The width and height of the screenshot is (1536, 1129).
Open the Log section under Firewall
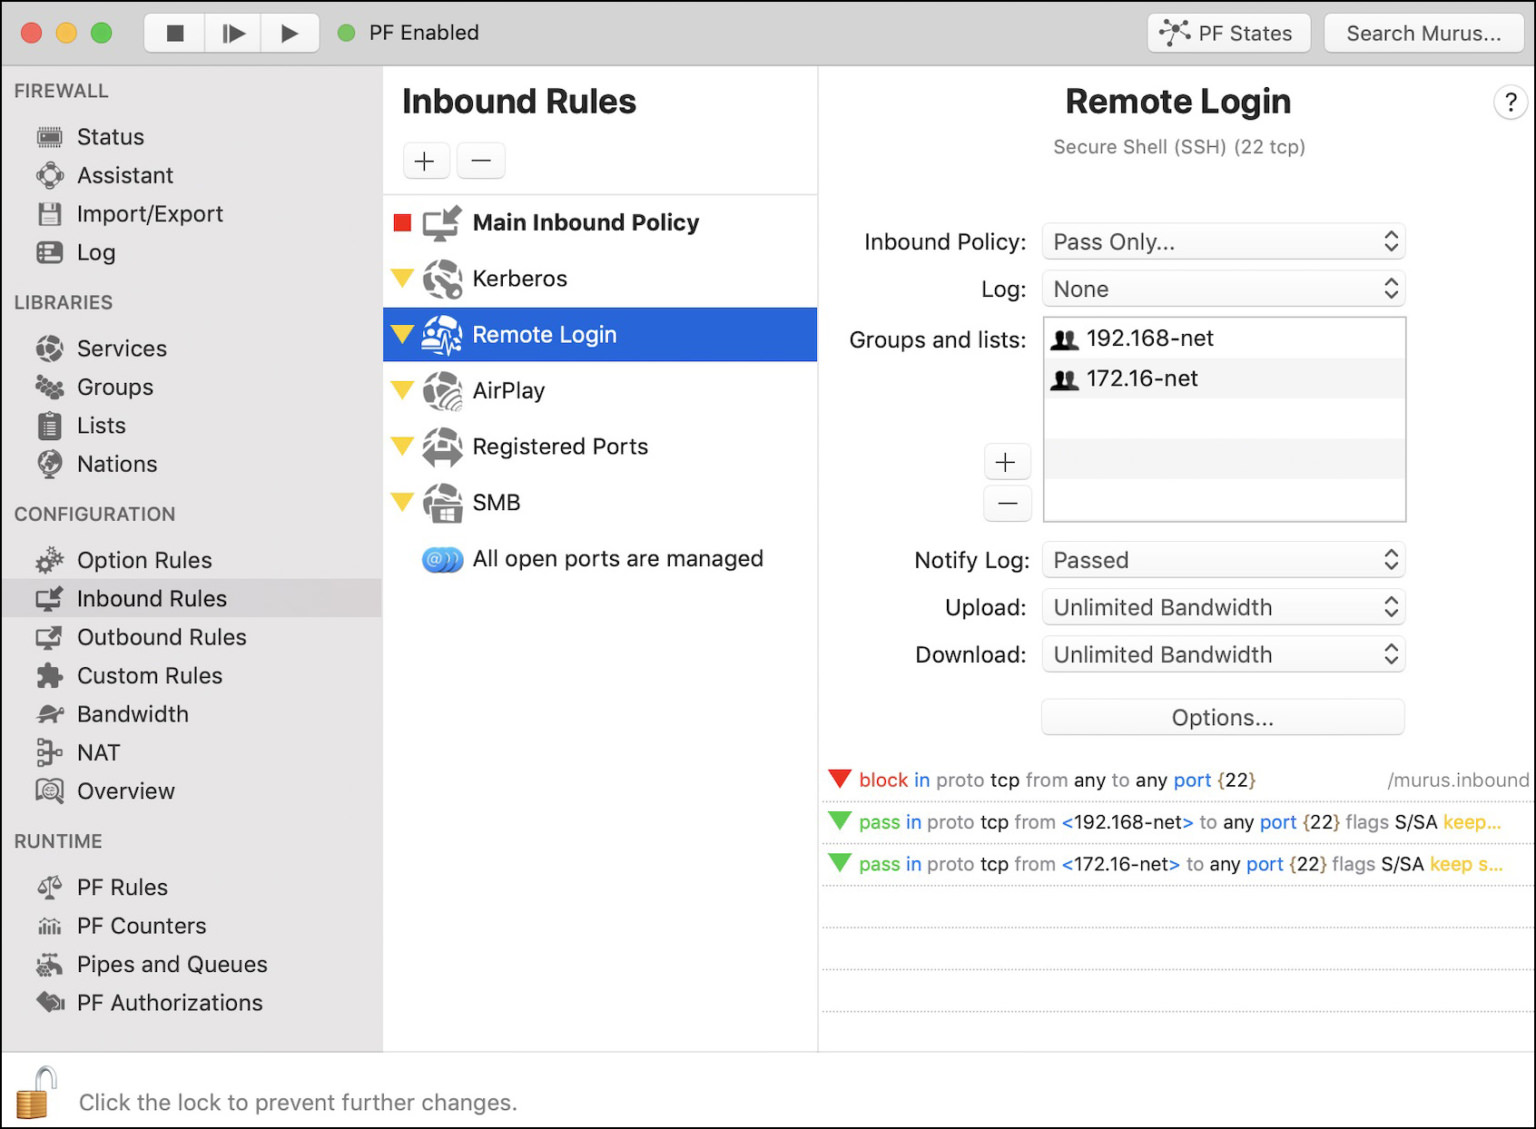(x=49, y=253)
